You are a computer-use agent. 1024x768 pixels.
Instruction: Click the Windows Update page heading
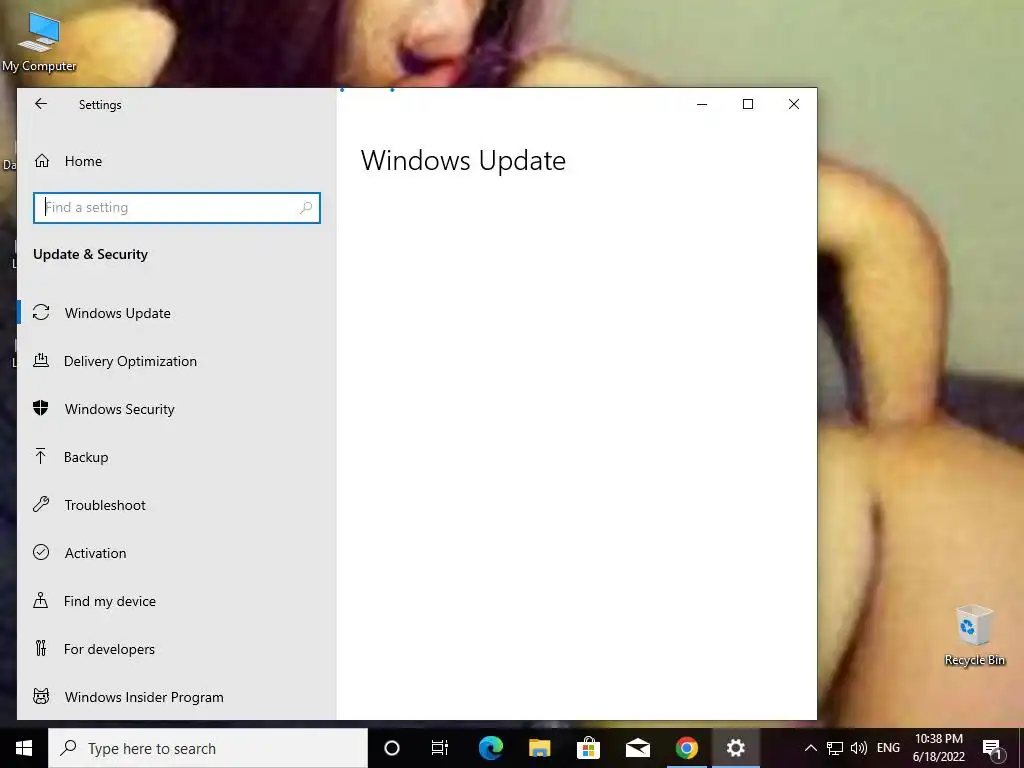(463, 161)
